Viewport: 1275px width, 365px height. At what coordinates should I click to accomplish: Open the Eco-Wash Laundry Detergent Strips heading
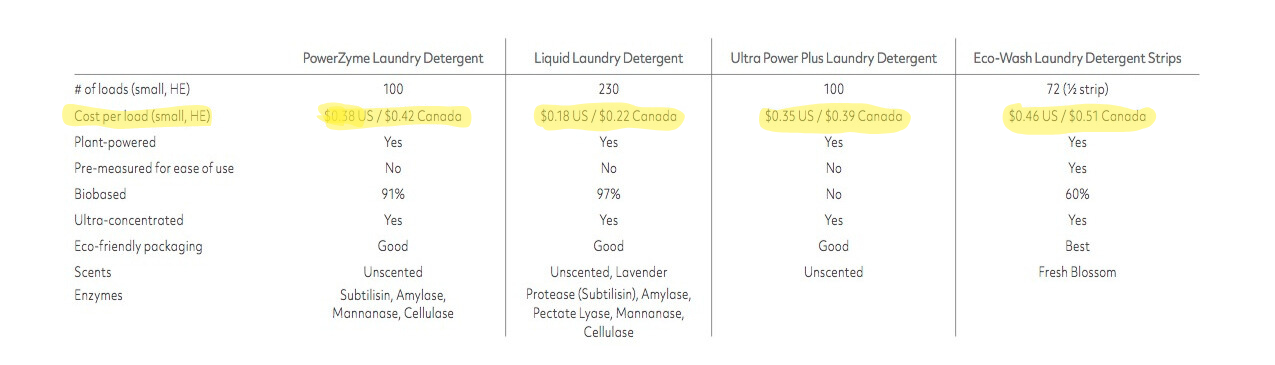pyautogui.click(x=1077, y=58)
